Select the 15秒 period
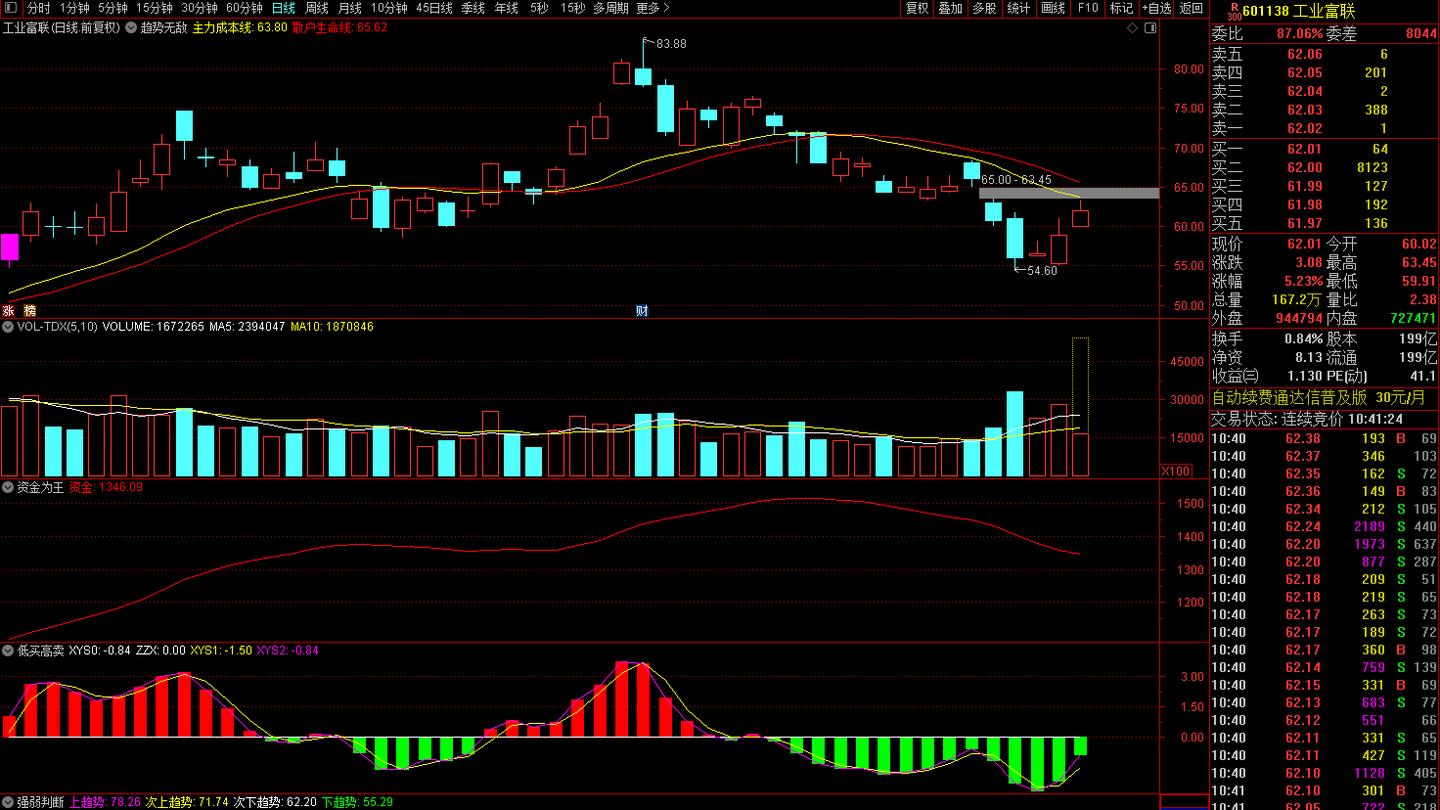1440x810 pixels. 573,8
